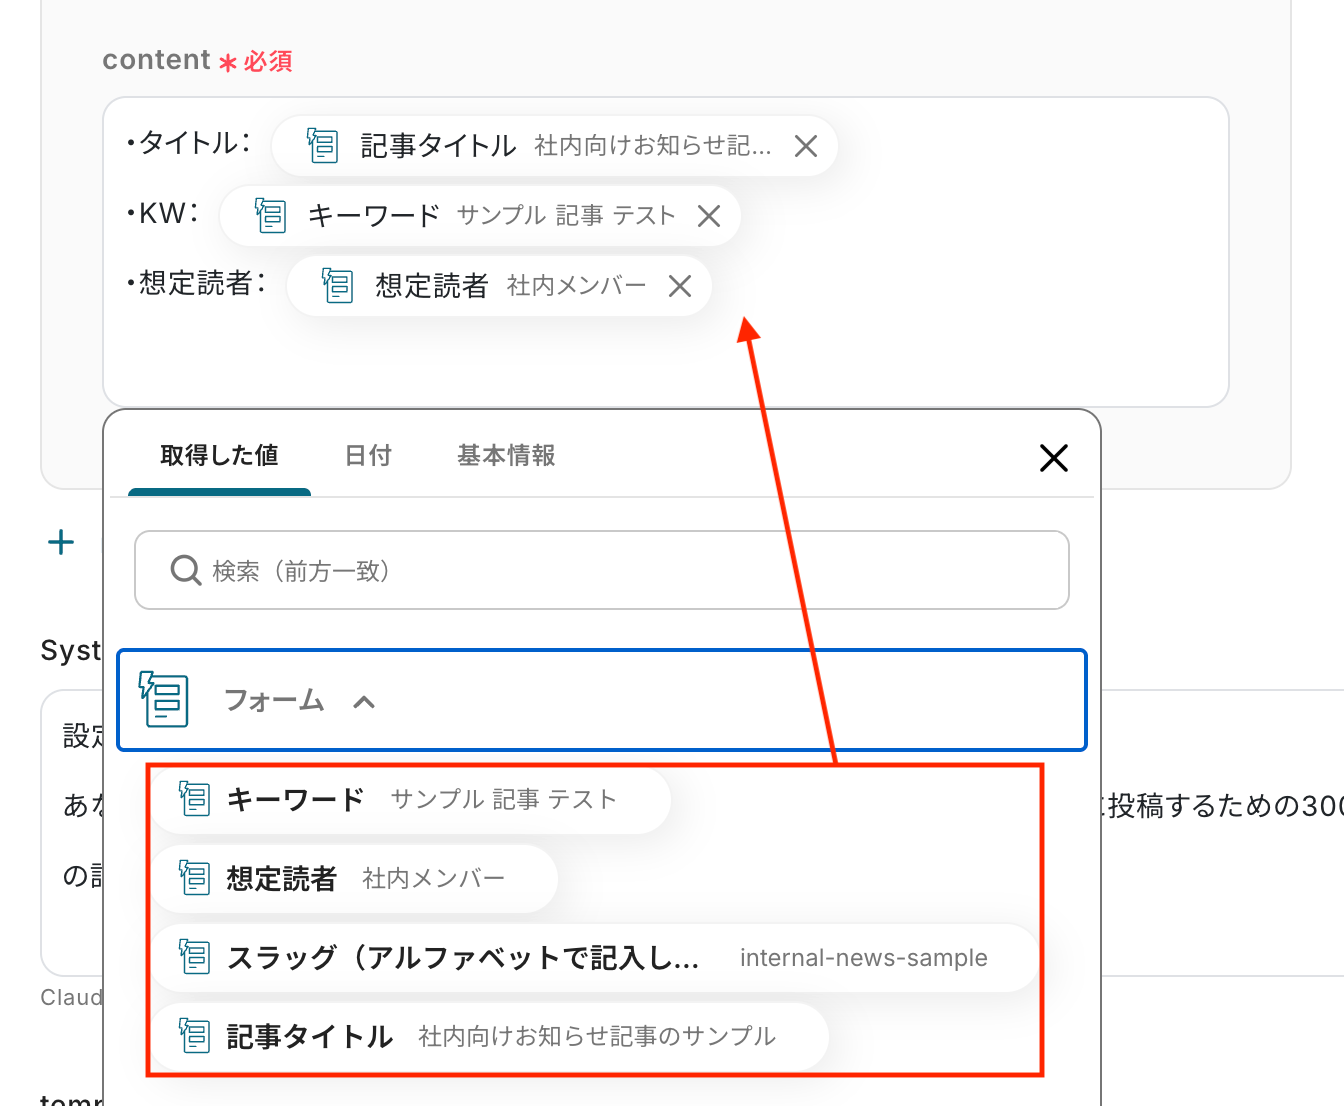Image resolution: width=1344 pixels, height=1106 pixels.
Task: Click the ・タイトル： label text in content
Action: coord(188,143)
